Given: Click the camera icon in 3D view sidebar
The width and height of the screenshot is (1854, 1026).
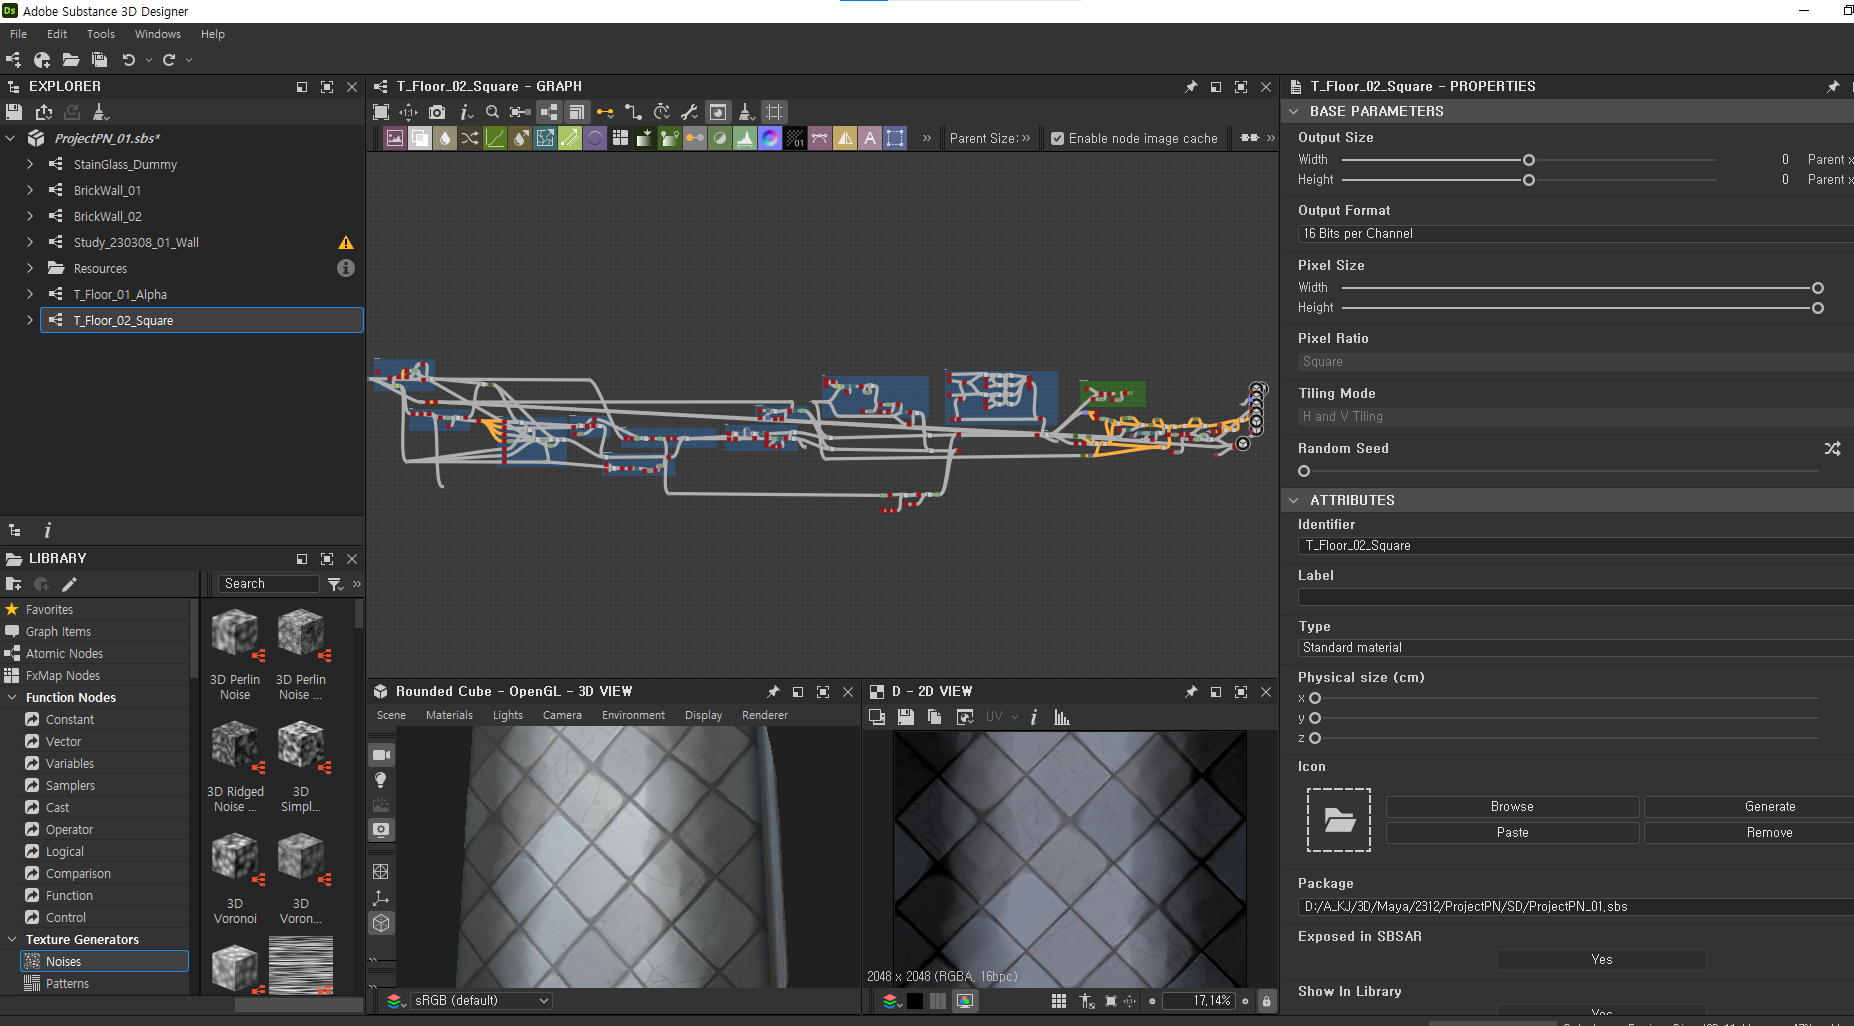Looking at the screenshot, I should (381, 755).
